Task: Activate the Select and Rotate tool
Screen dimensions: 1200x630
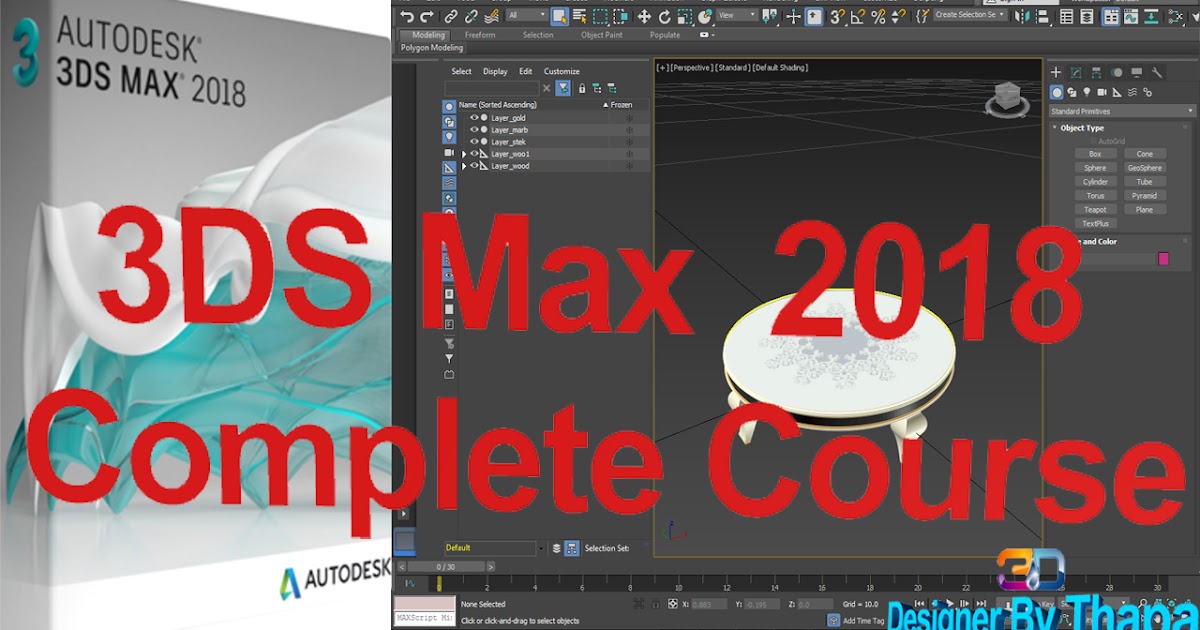Action: [x=664, y=16]
